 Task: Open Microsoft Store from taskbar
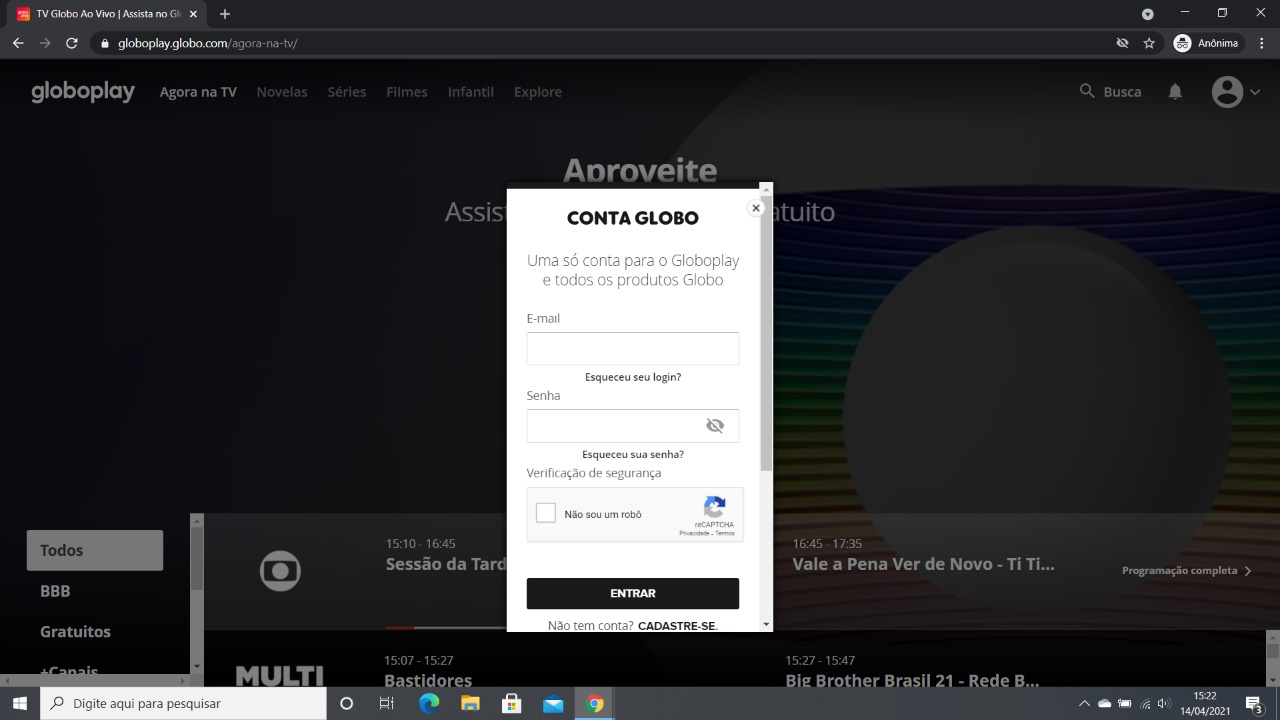511,704
